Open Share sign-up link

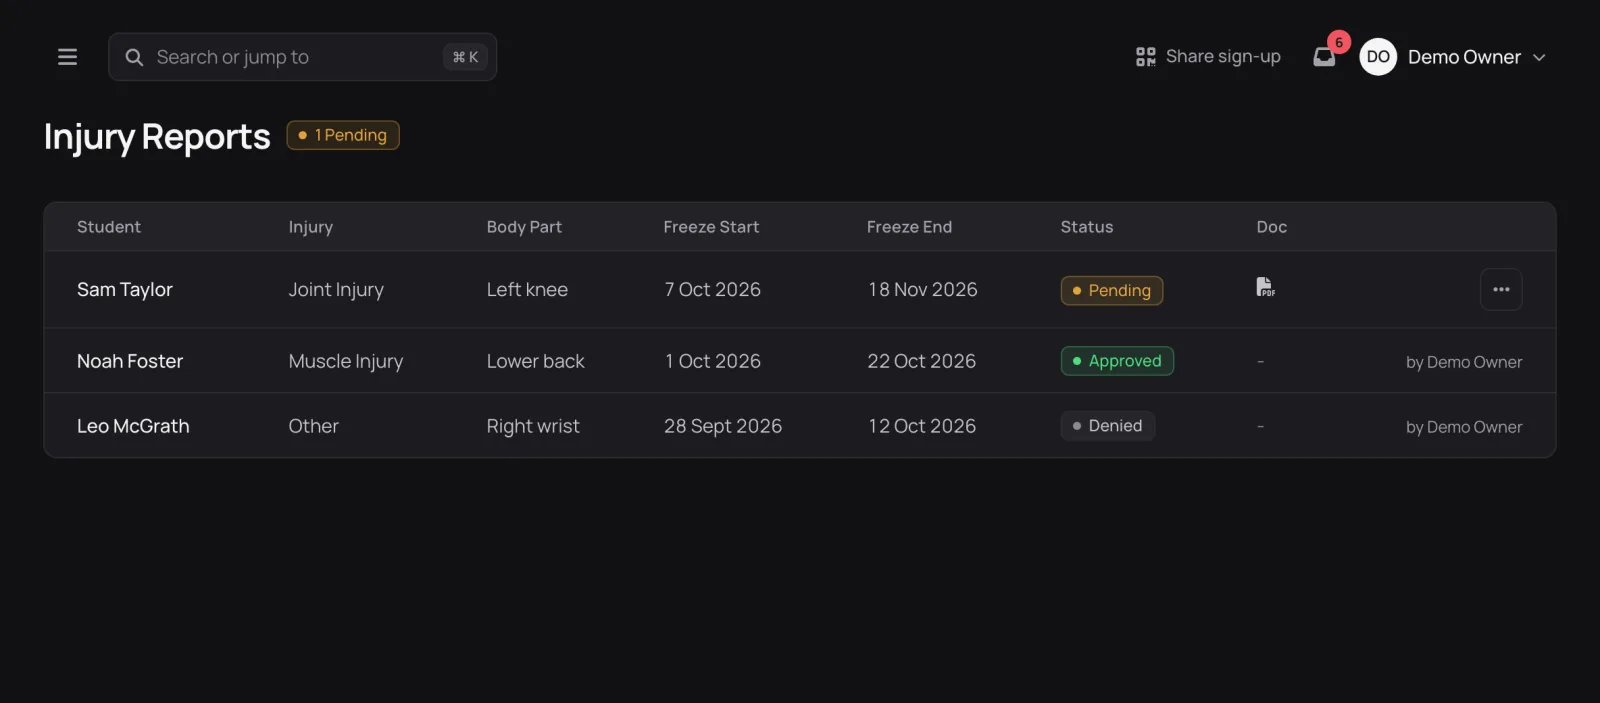(1208, 57)
